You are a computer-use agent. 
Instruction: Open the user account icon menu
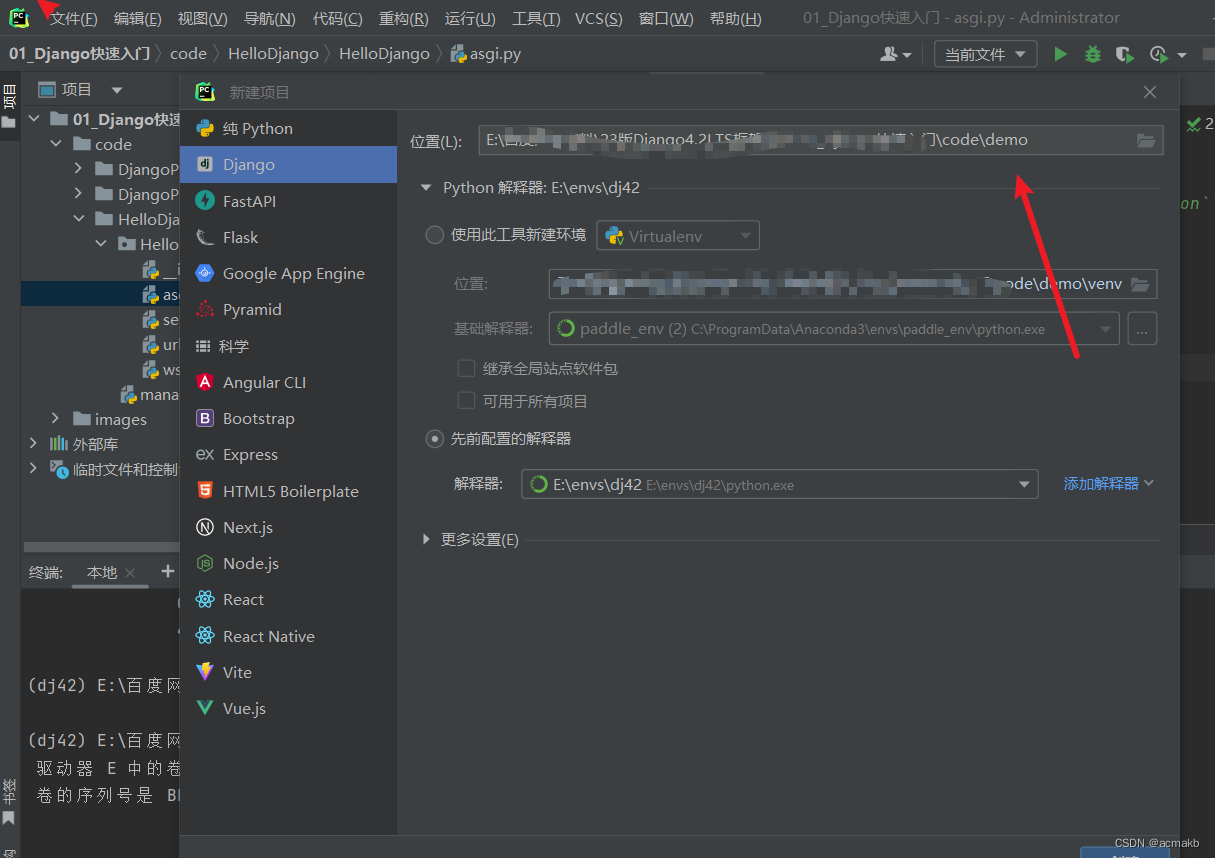pos(896,54)
